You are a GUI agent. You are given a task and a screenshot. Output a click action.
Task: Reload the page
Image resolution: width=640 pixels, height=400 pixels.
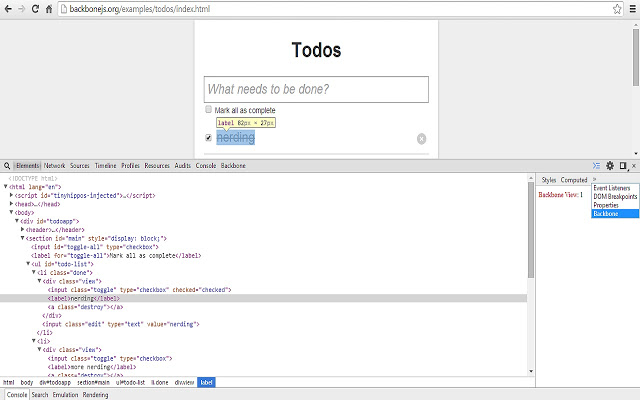pos(36,9)
